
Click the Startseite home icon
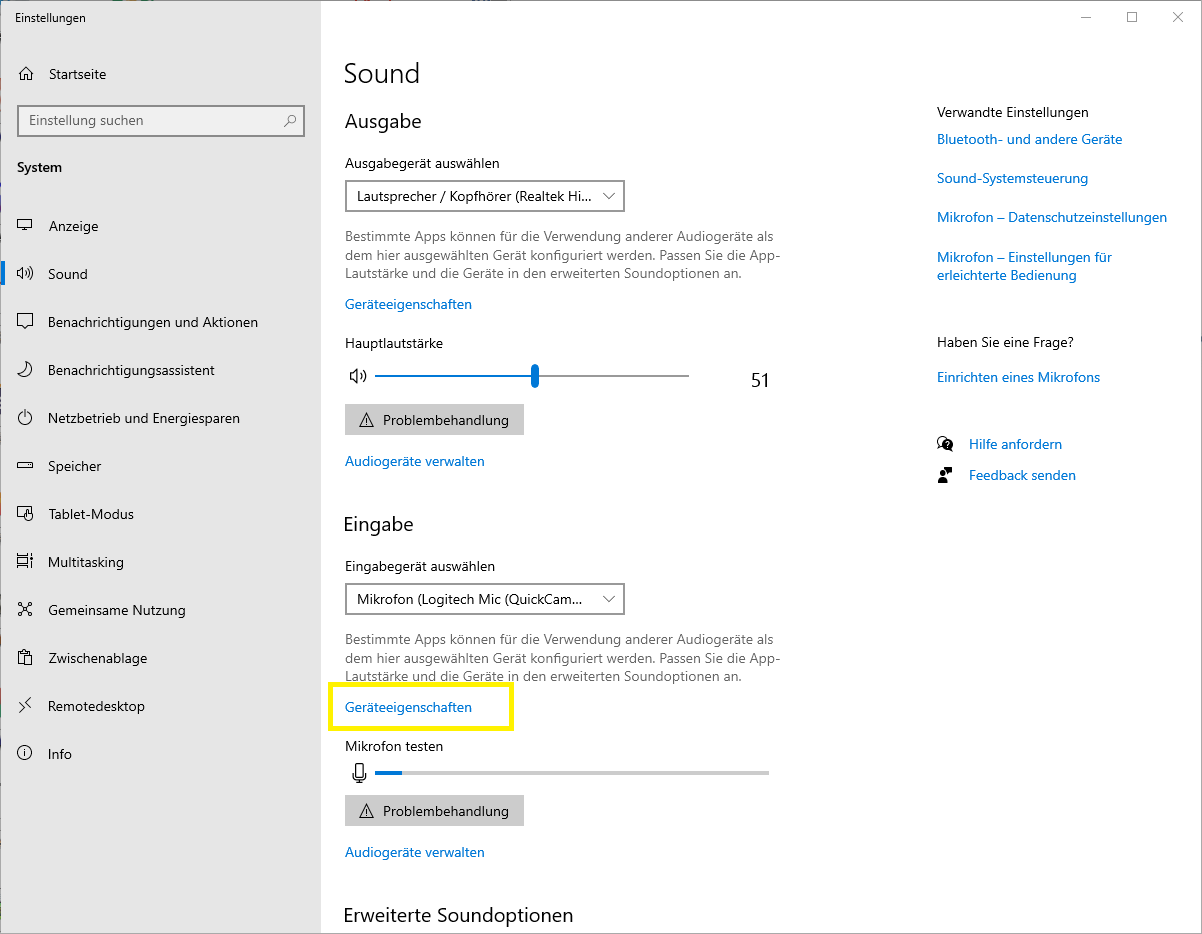26,74
